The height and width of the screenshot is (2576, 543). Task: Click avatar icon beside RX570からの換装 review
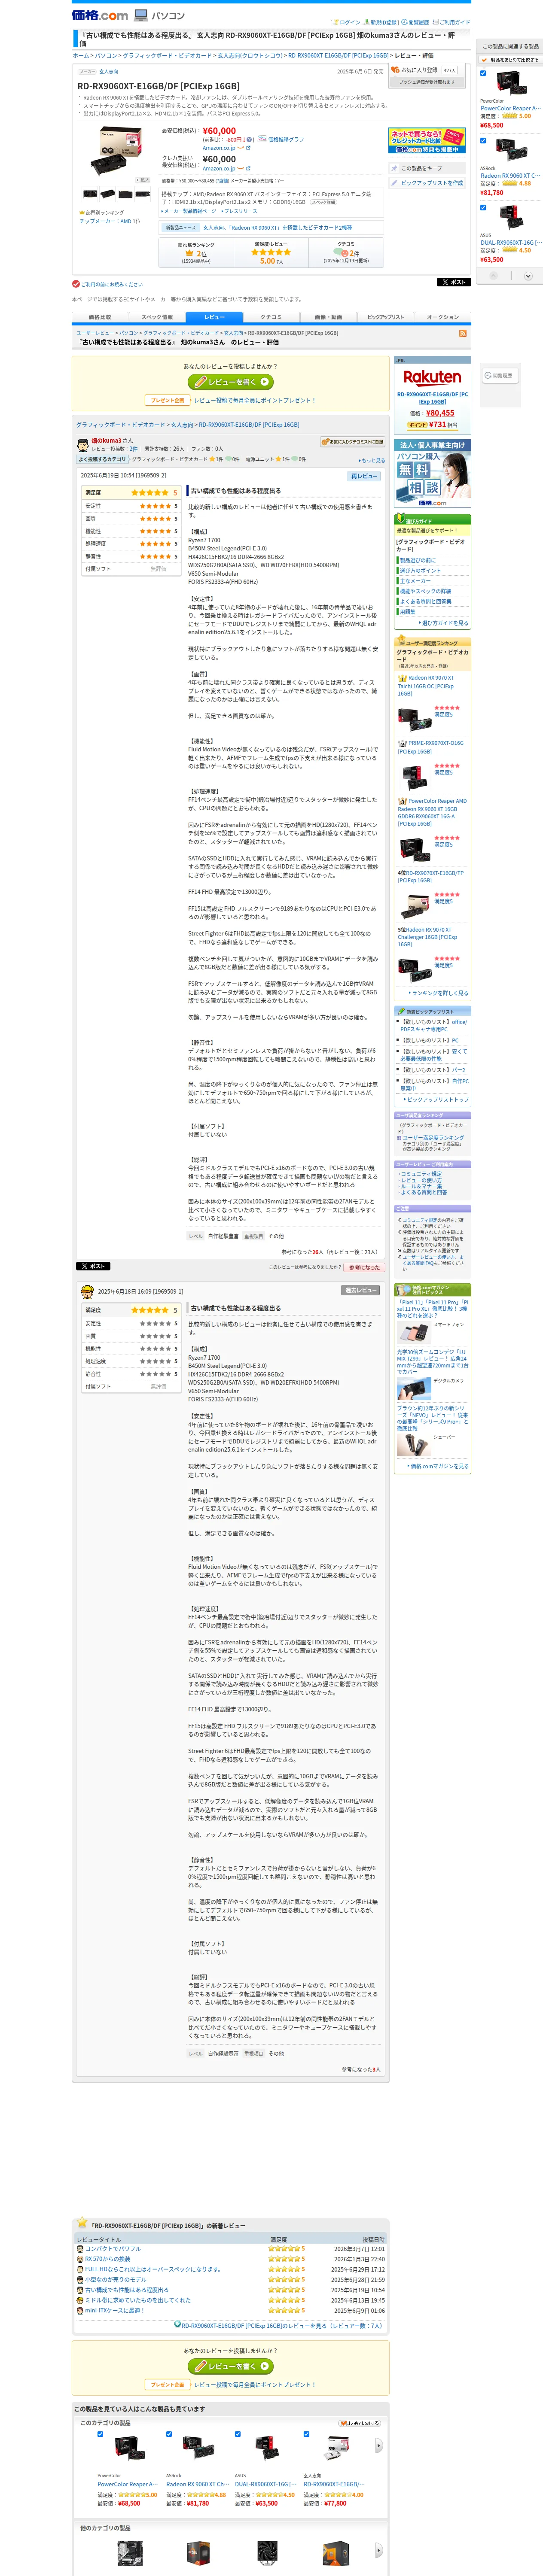(x=80, y=2259)
